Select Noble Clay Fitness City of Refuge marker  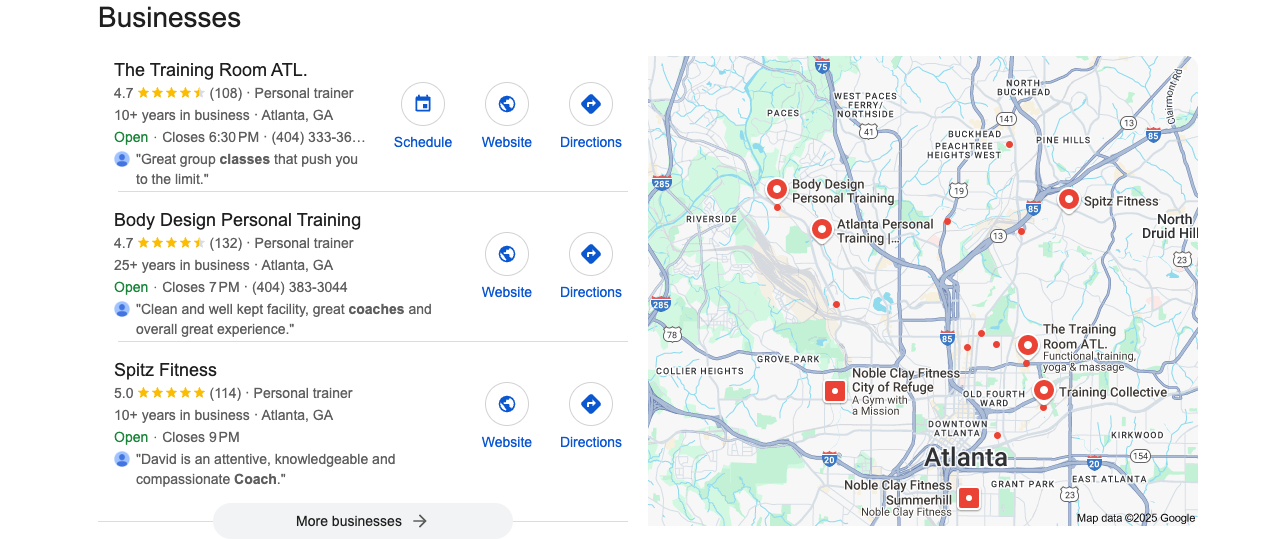[835, 391]
